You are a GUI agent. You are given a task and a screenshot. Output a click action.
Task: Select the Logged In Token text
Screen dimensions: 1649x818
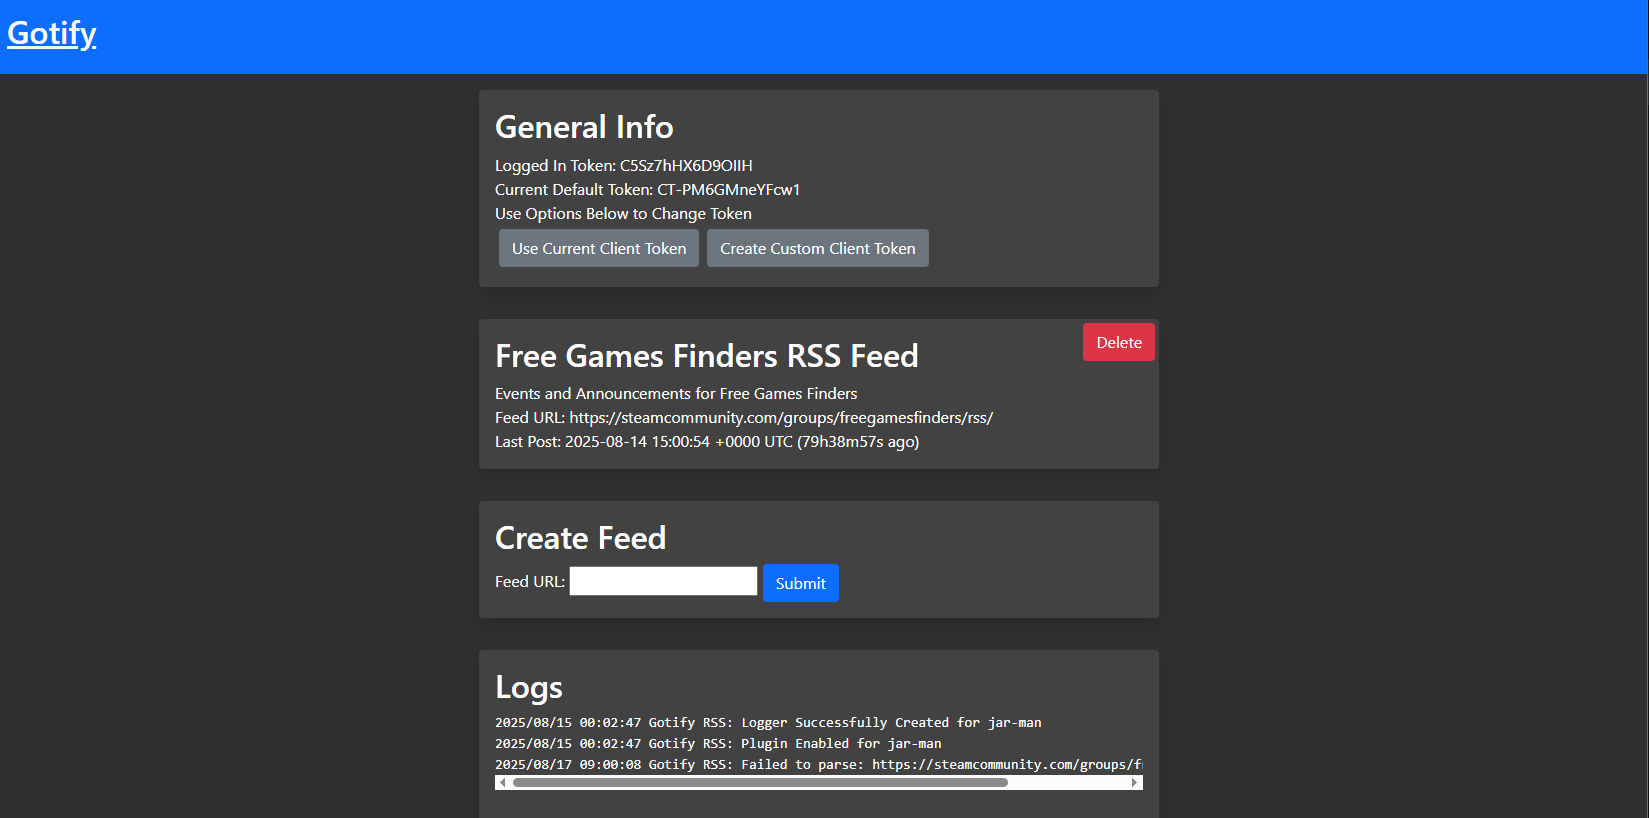point(624,166)
